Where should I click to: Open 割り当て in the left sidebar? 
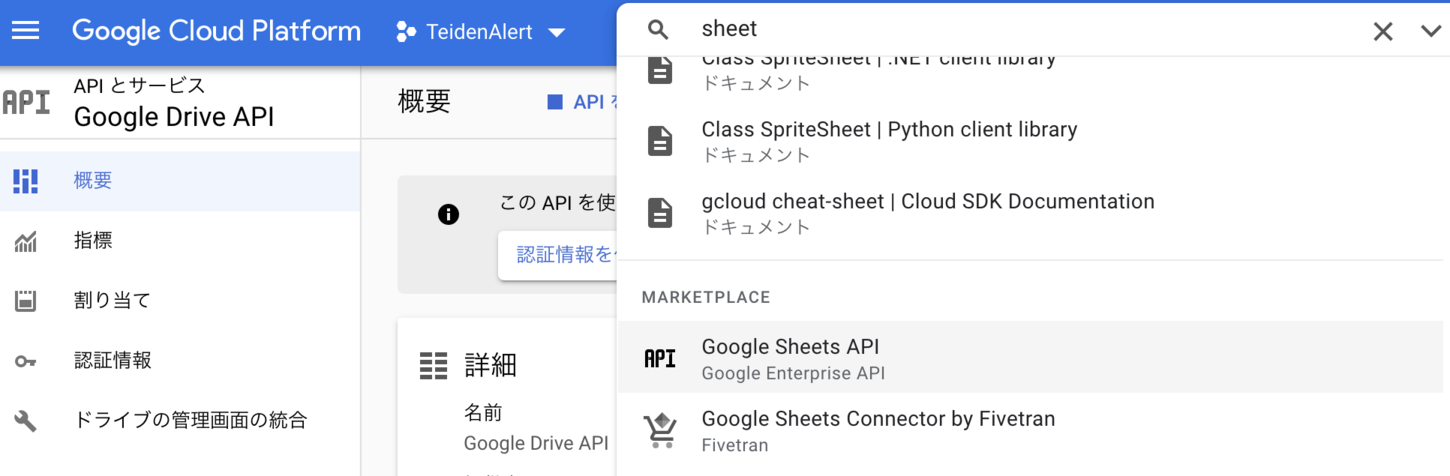pyautogui.click(x=180, y=301)
